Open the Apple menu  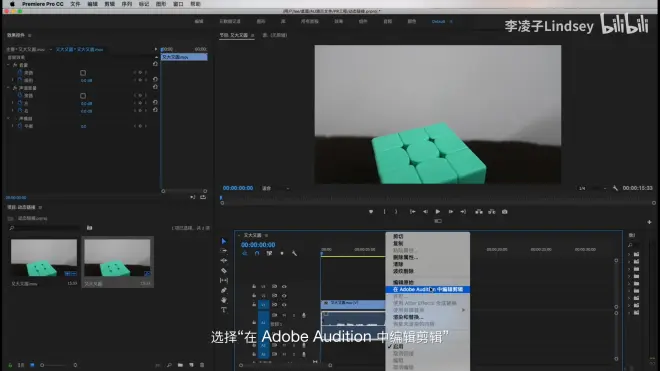click(12, 4)
